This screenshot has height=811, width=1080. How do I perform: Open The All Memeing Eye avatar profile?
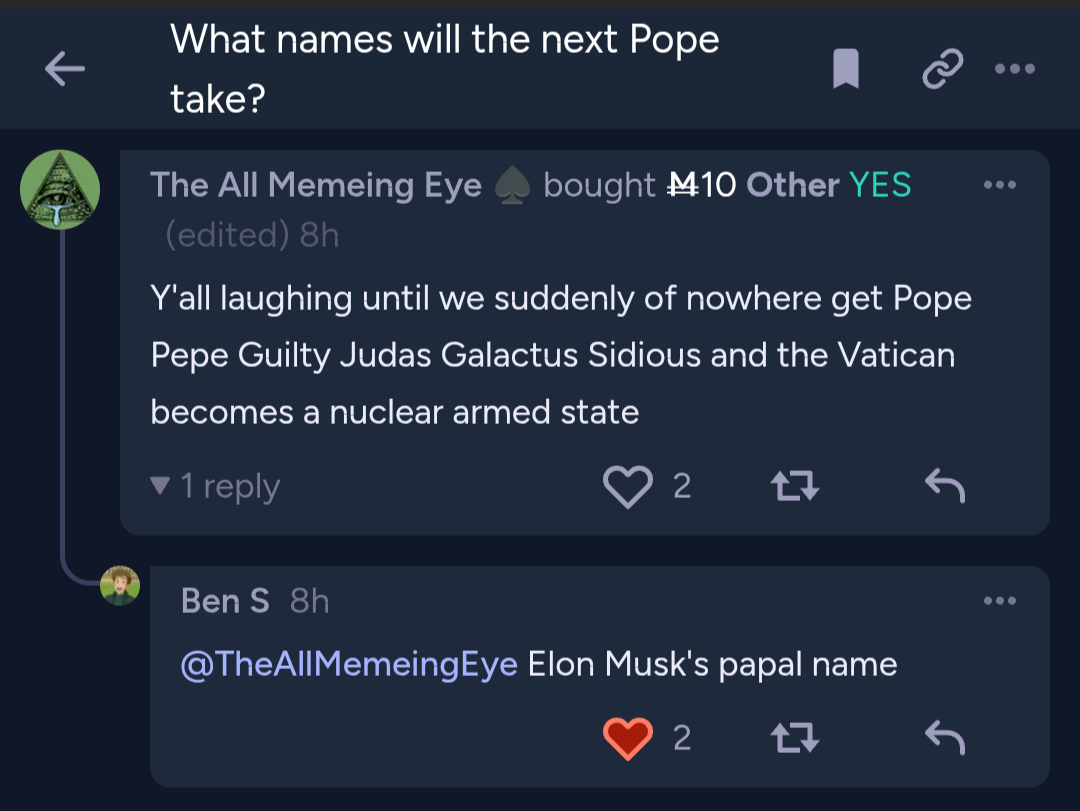[60, 189]
